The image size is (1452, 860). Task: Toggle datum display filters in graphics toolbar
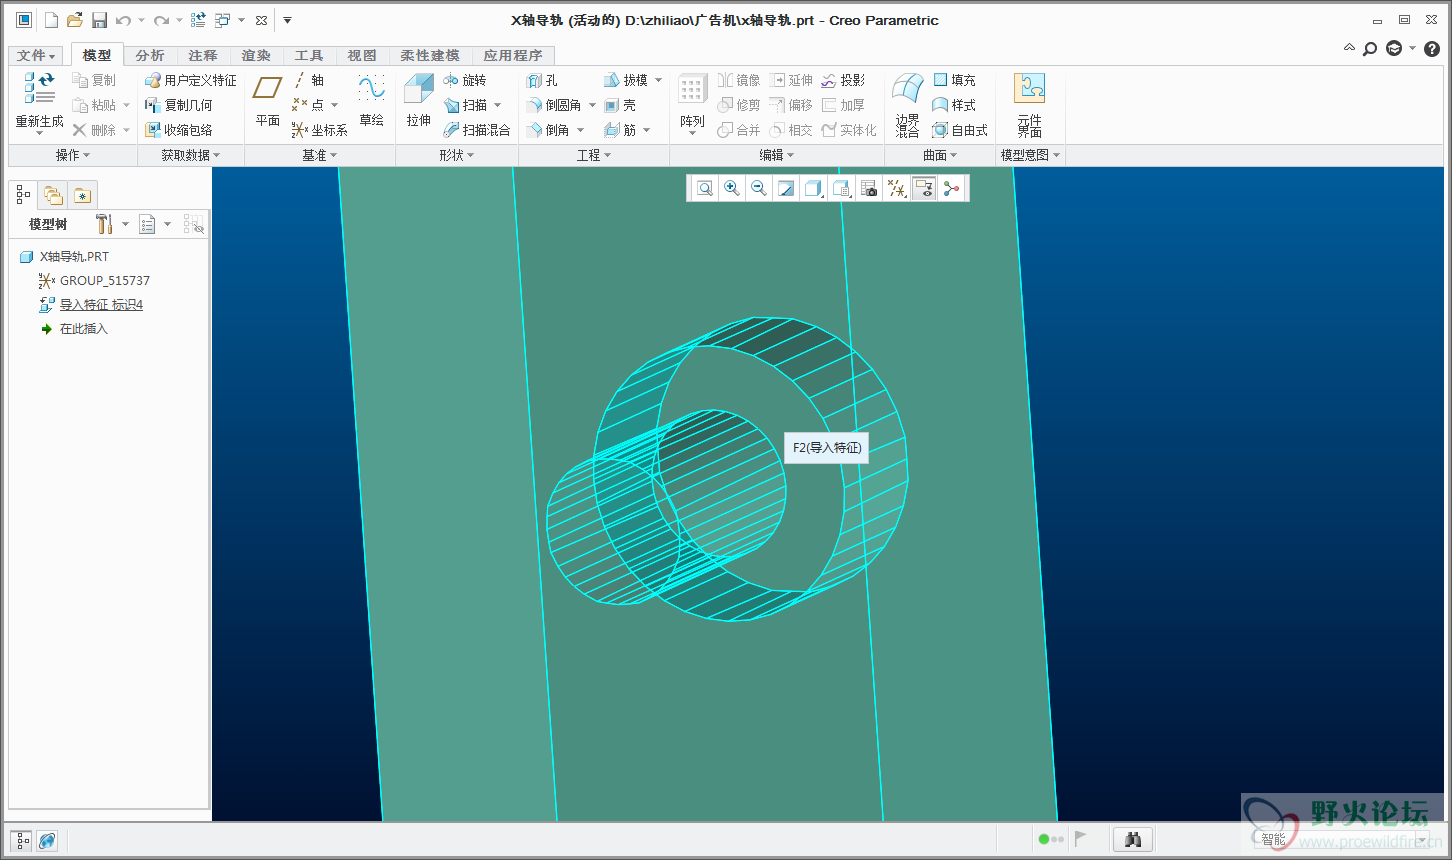click(x=897, y=188)
